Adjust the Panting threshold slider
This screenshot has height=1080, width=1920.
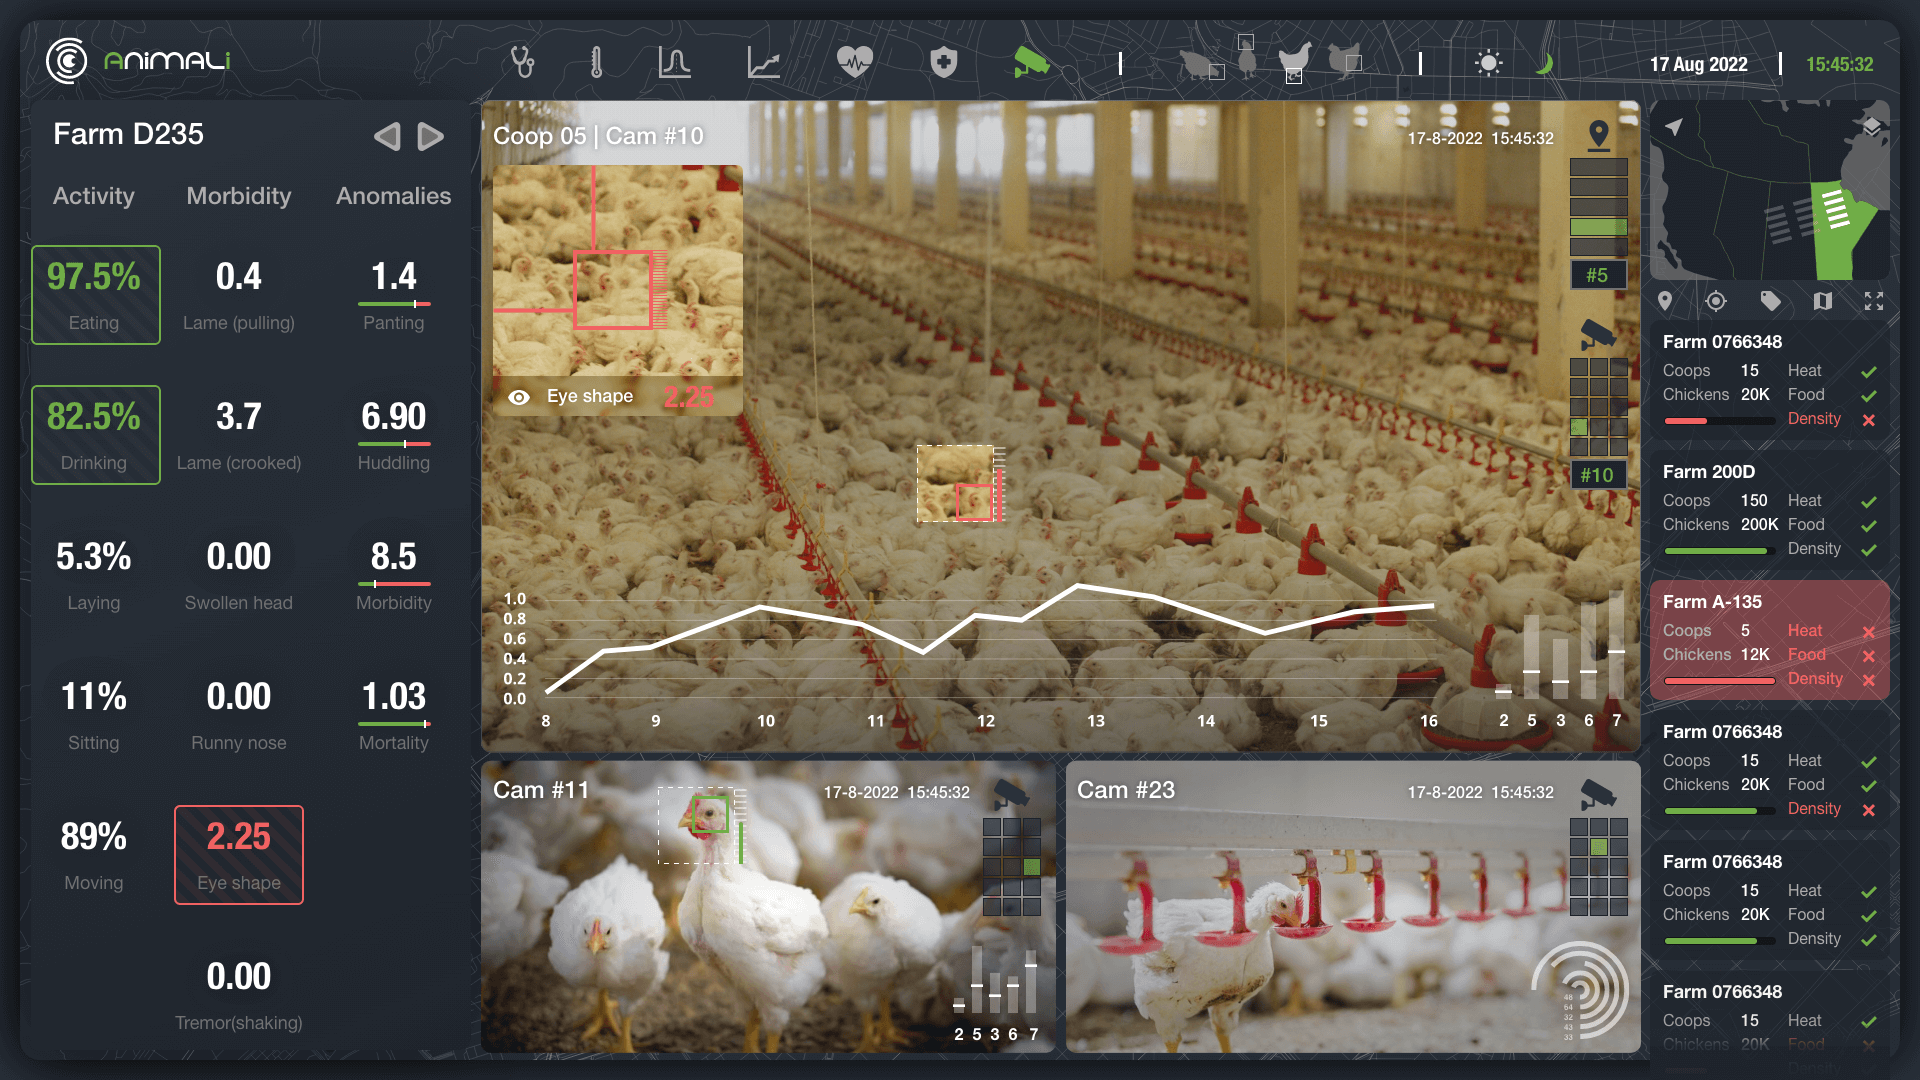click(394, 304)
